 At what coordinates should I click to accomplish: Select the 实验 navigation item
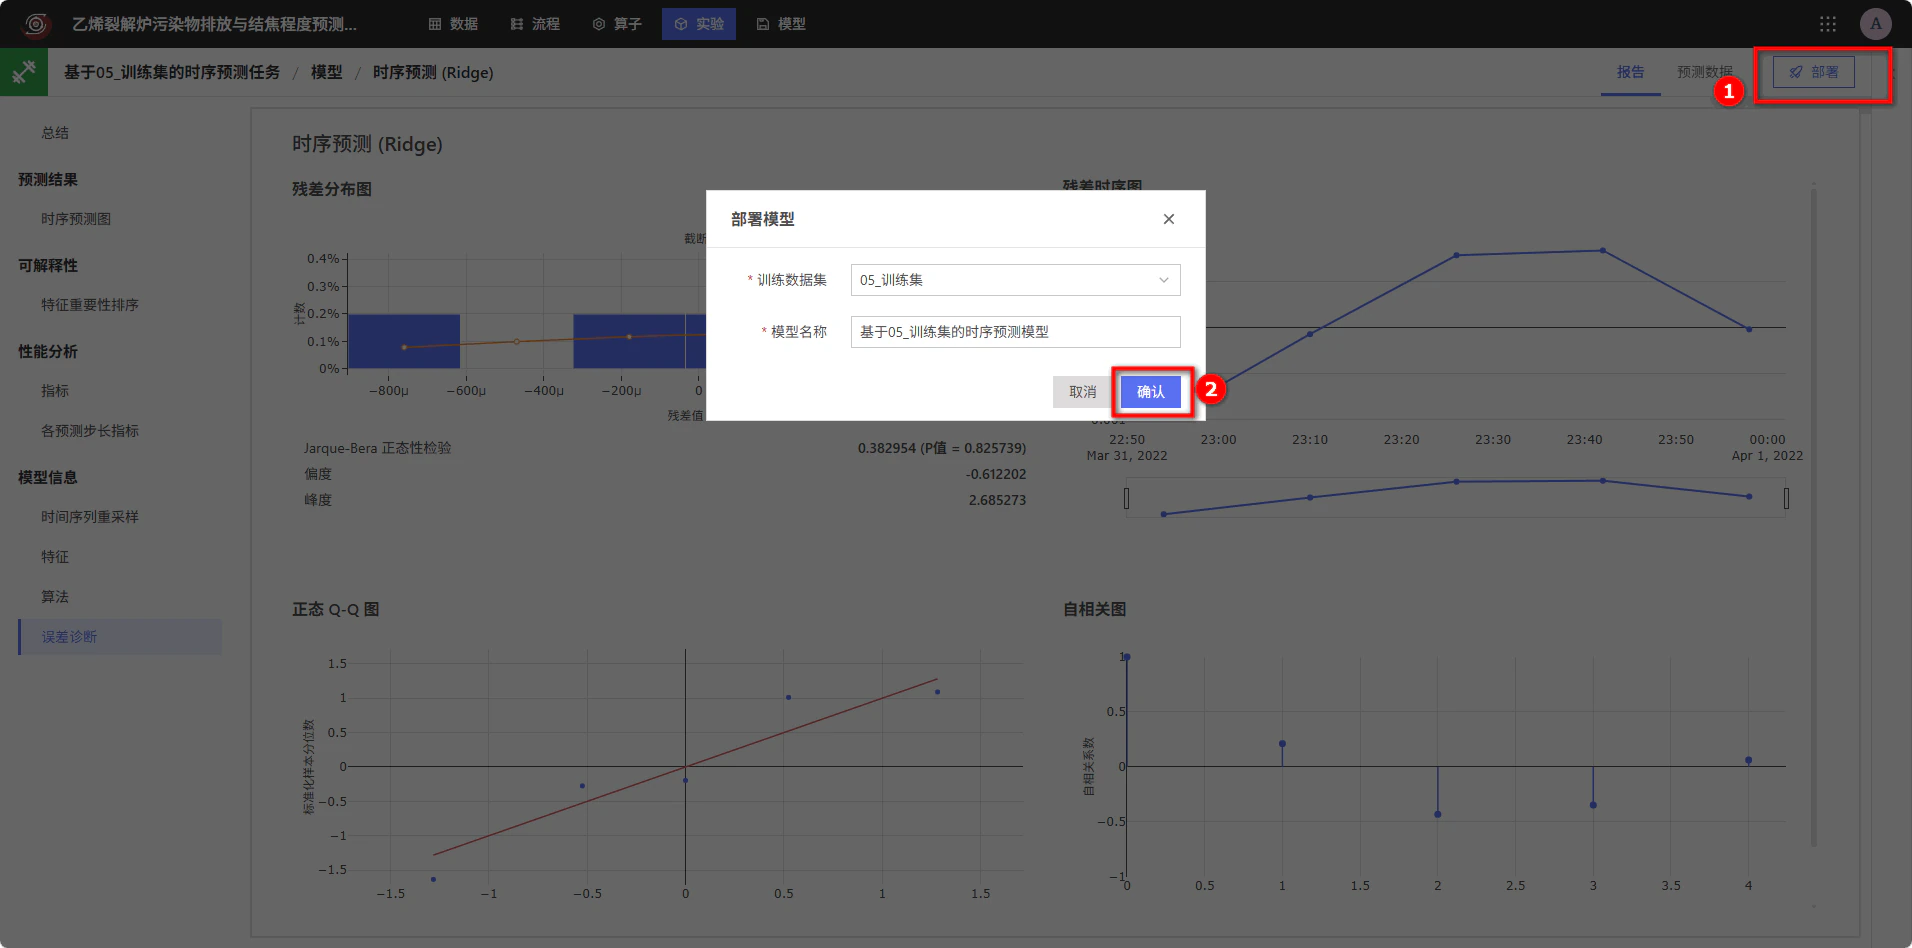pos(699,24)
